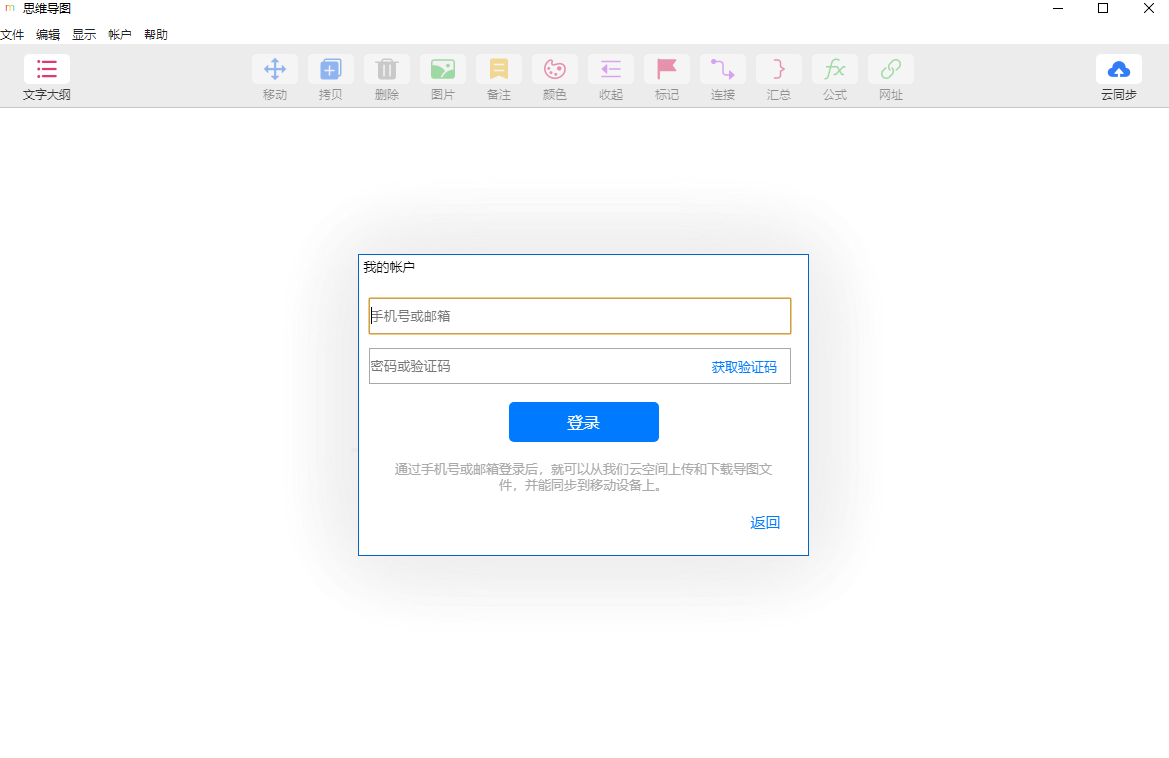Insert a formula with the 公式 icon

[x=834, y=70]
